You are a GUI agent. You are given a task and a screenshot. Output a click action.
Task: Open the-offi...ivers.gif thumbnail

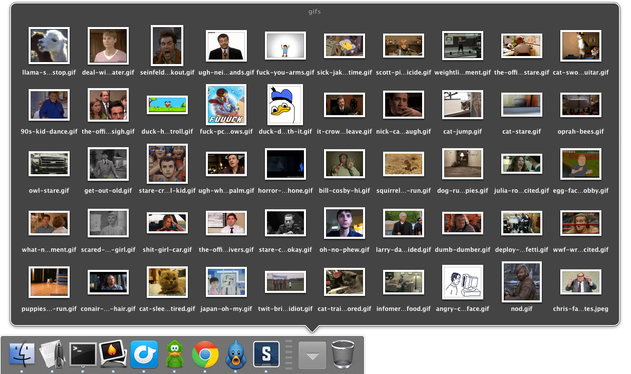point(226,223)
